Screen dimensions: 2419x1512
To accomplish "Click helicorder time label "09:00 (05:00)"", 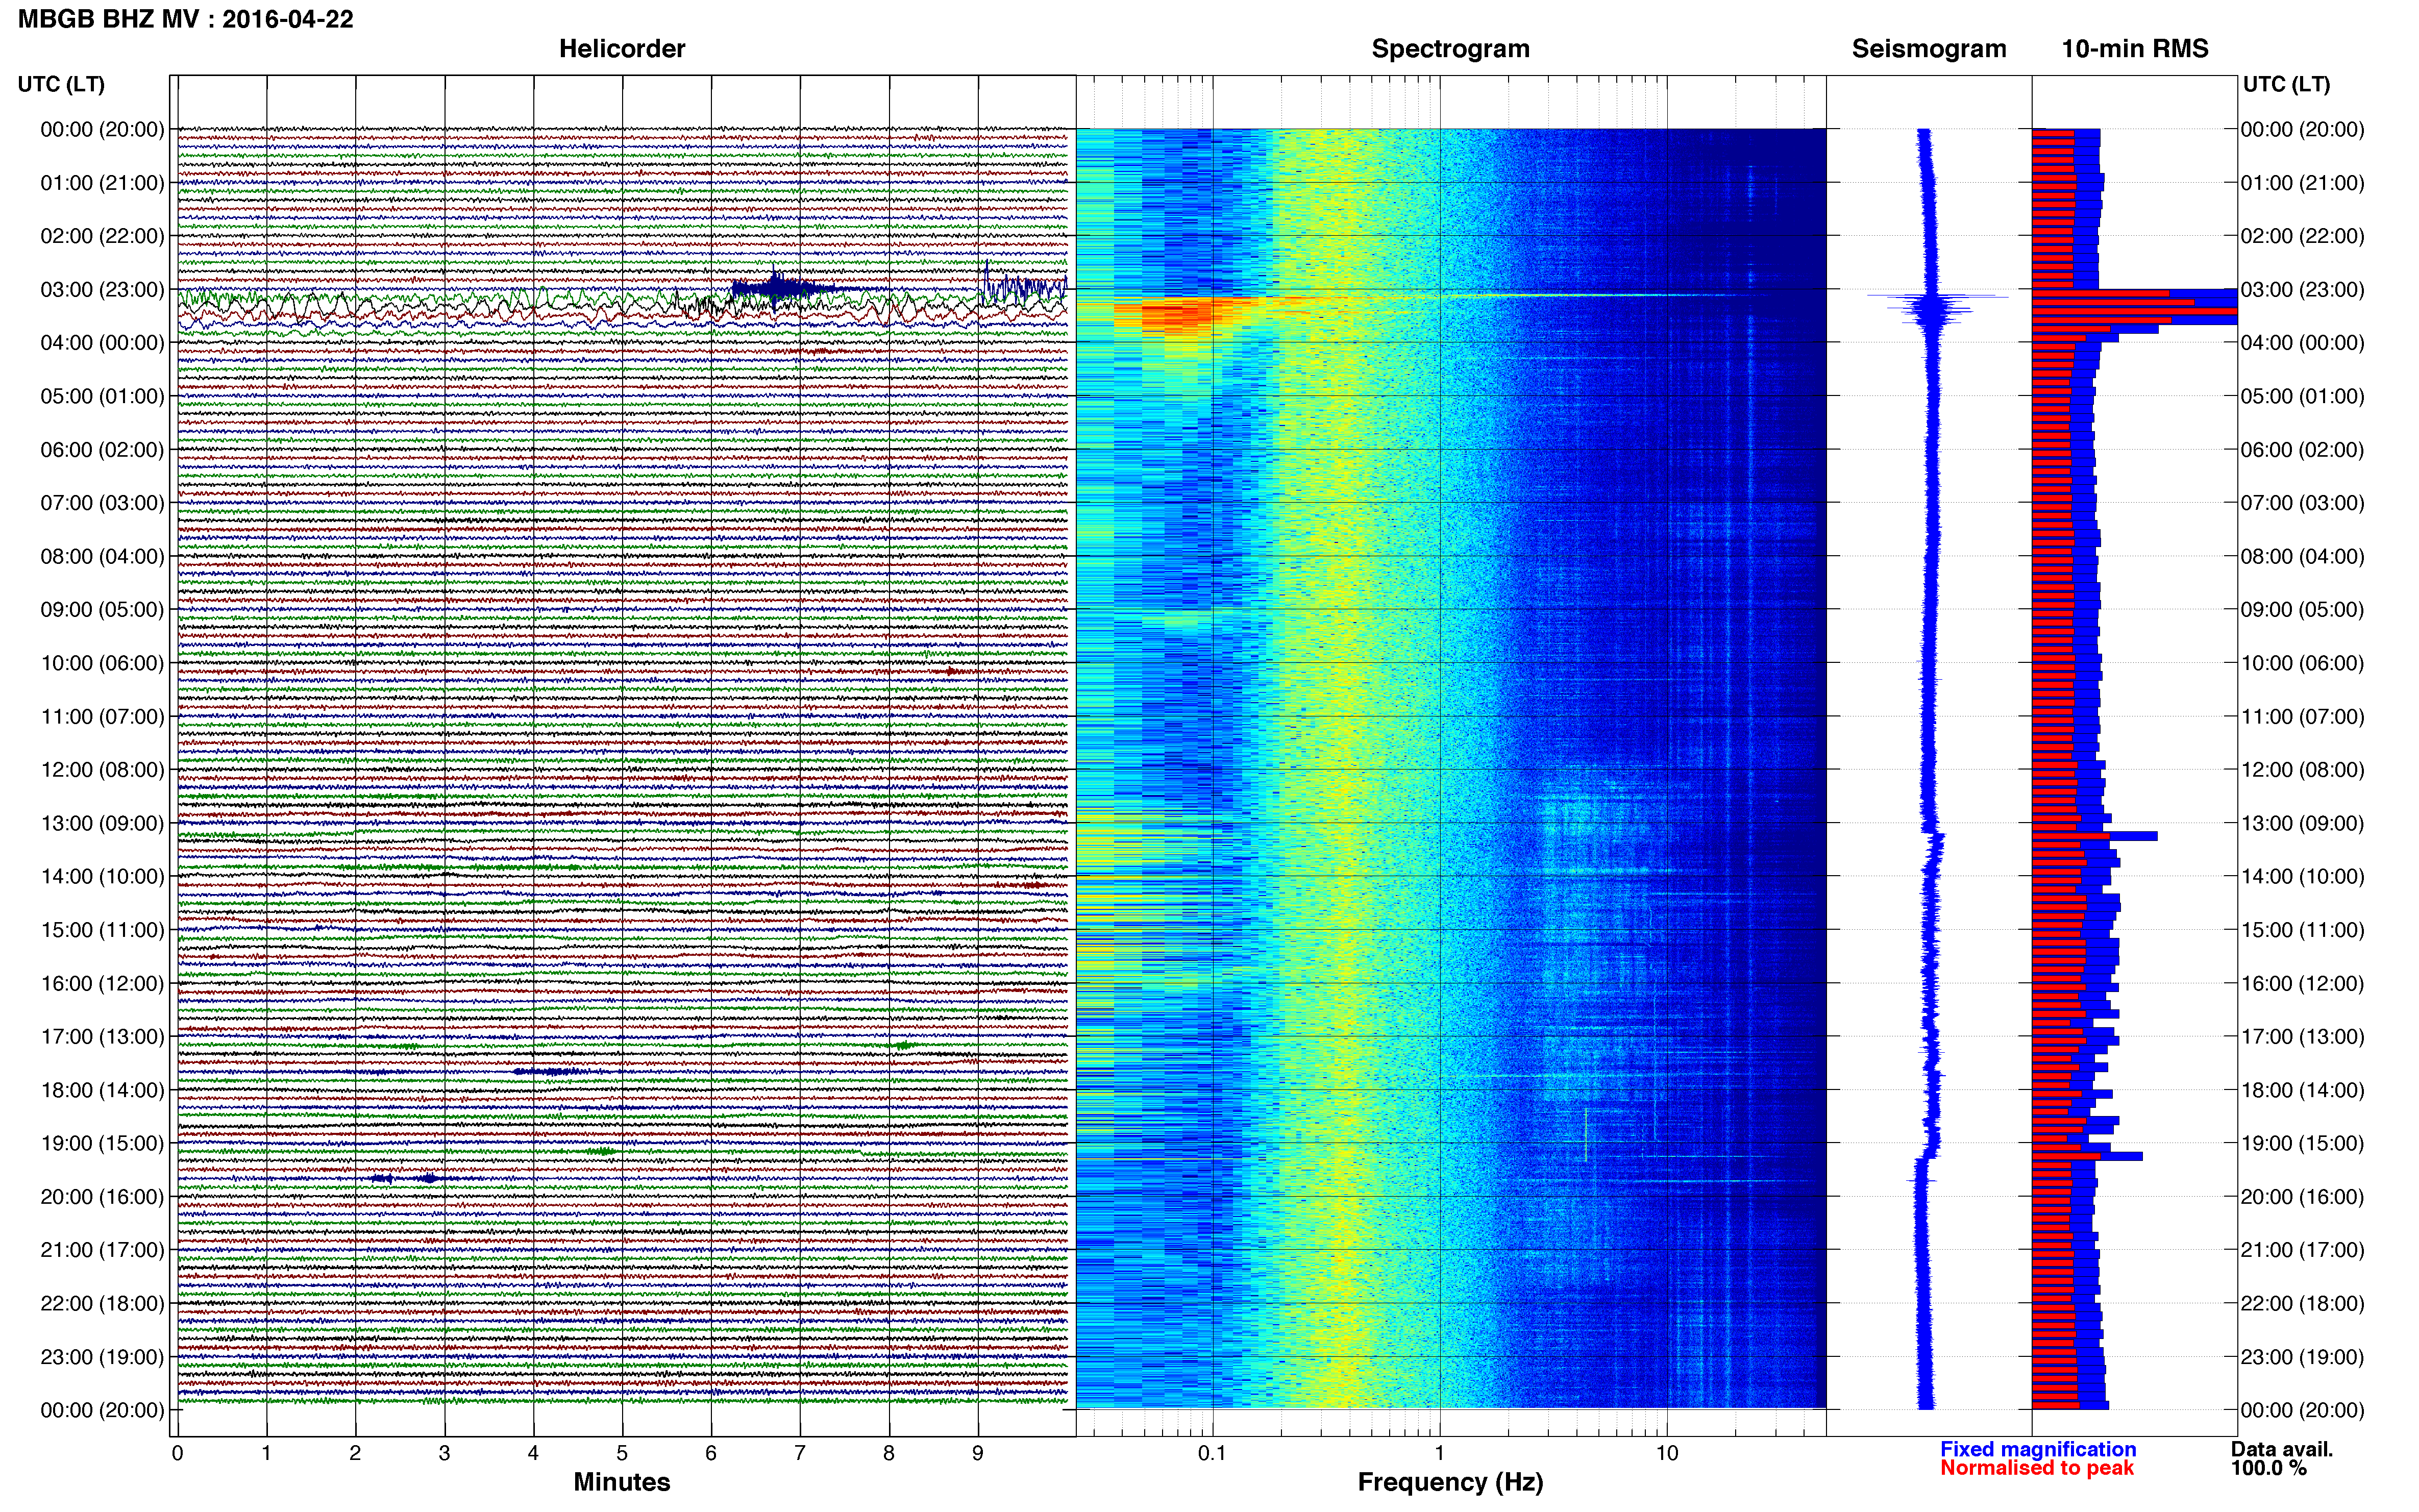I will 102,610.
